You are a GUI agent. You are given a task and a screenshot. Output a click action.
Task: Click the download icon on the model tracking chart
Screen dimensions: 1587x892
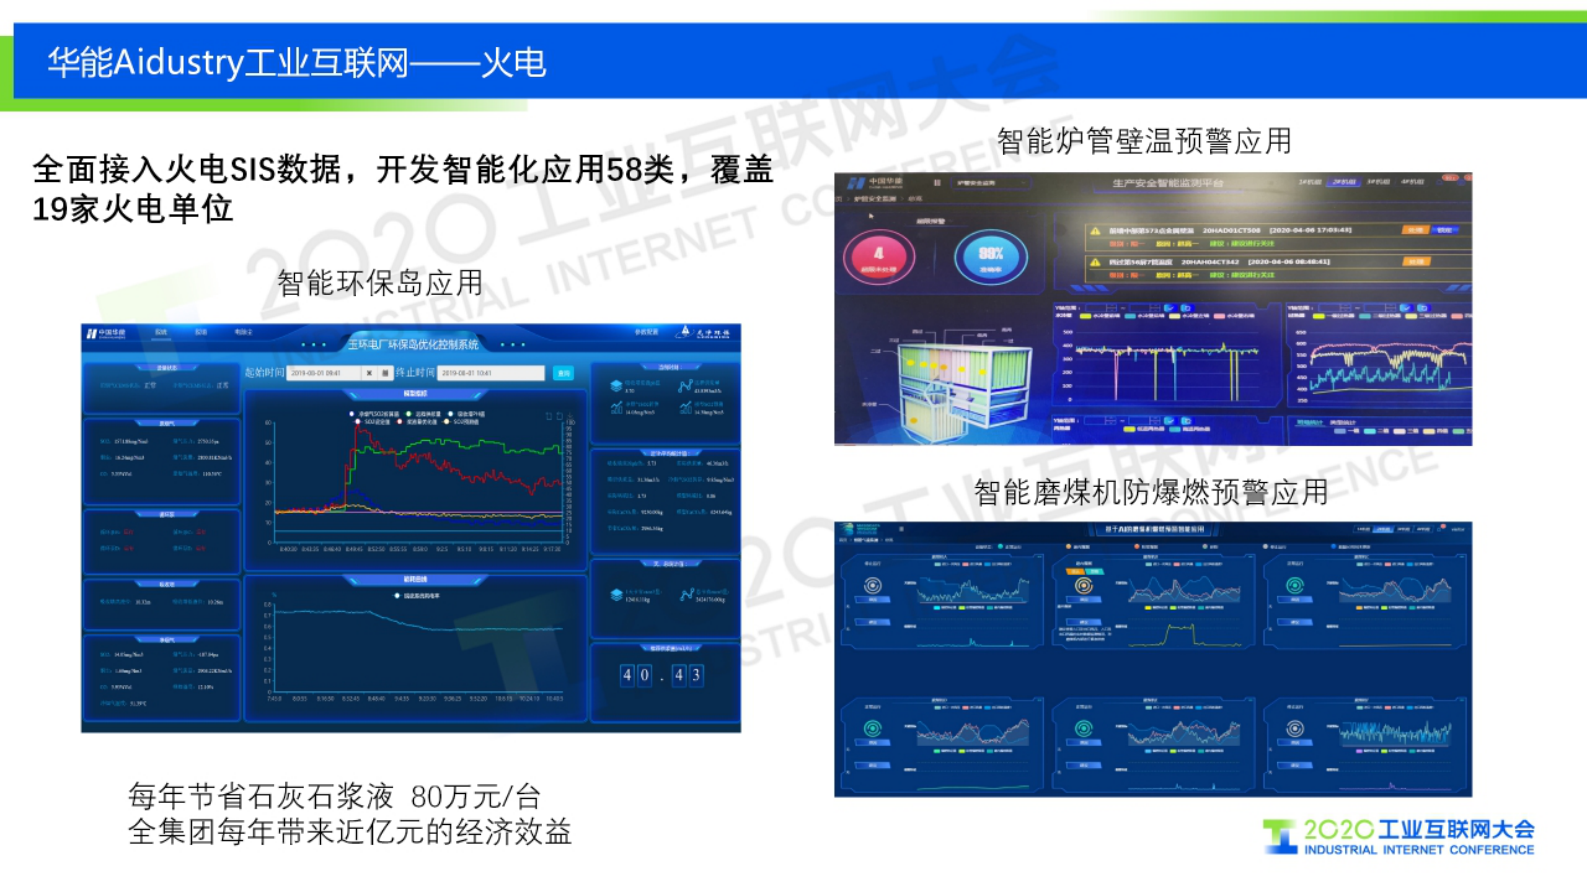tap(571, 416)
